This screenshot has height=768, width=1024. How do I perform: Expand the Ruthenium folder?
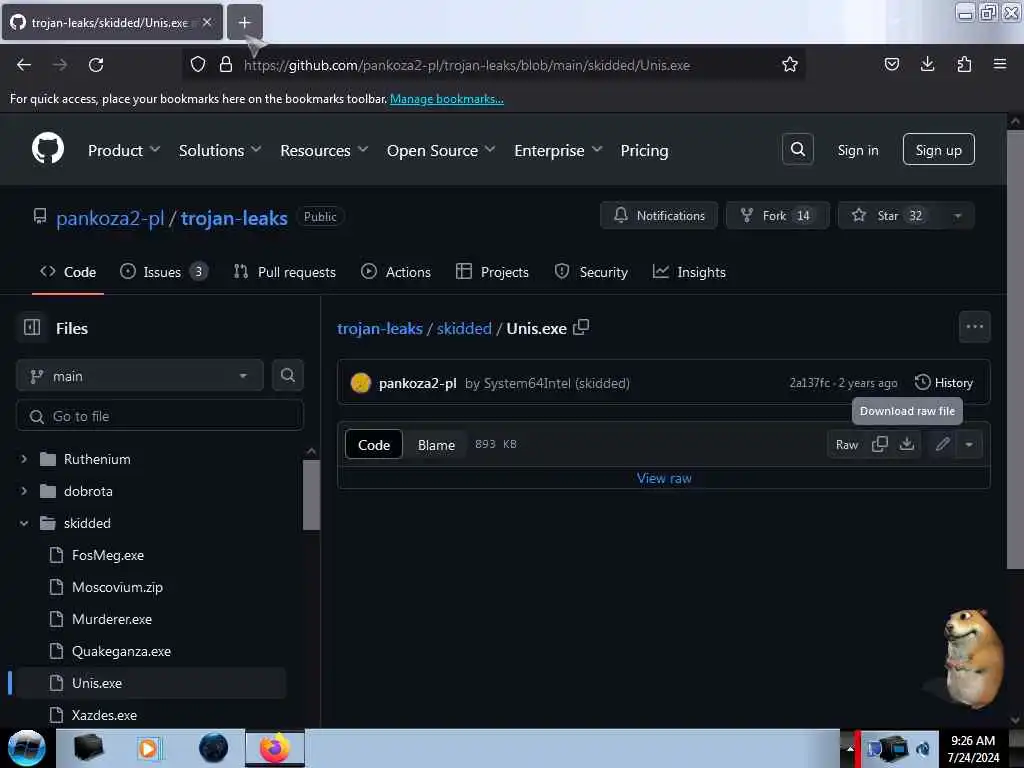click(24, 459)
